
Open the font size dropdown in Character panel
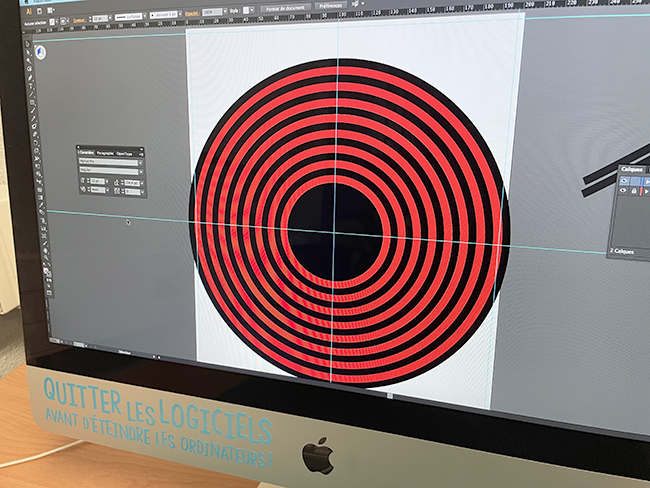pos(107,182)
